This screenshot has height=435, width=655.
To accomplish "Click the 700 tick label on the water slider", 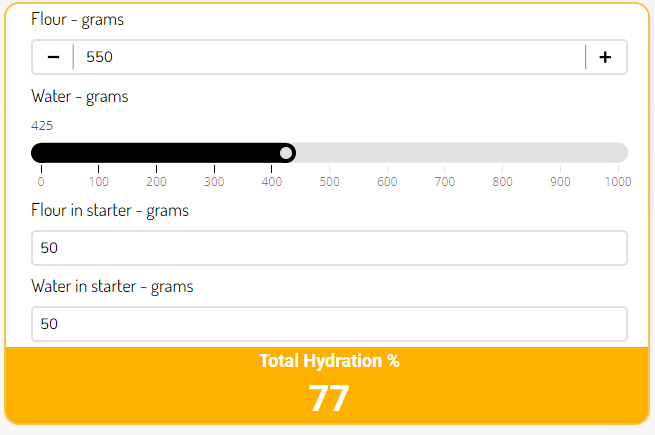I will 445,182.
